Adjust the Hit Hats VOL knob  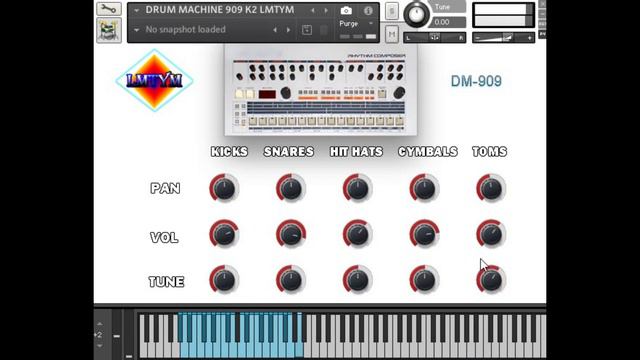click(x=358, y=234)
